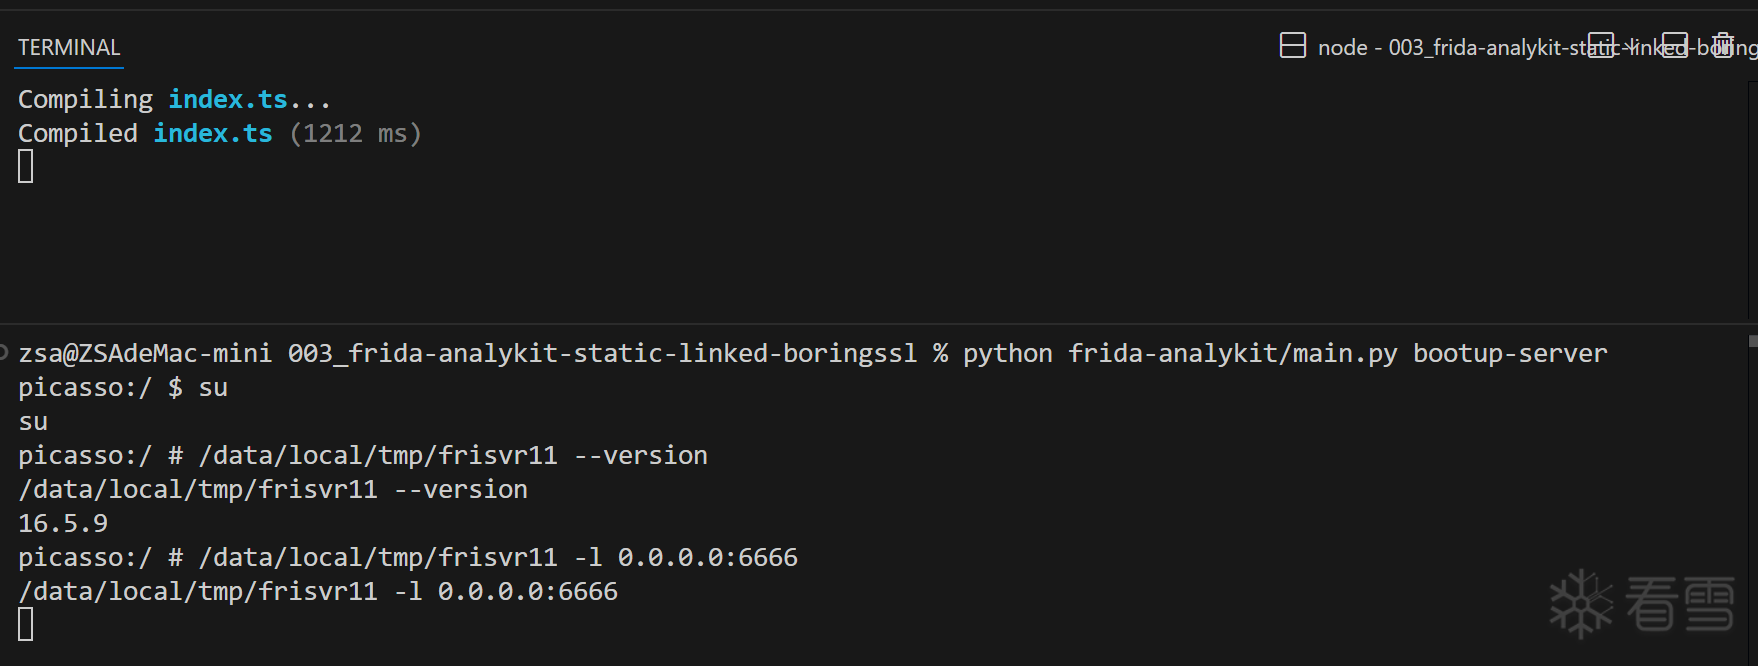Expand the launch profile dropdown chevron

tap(1632, 46)
